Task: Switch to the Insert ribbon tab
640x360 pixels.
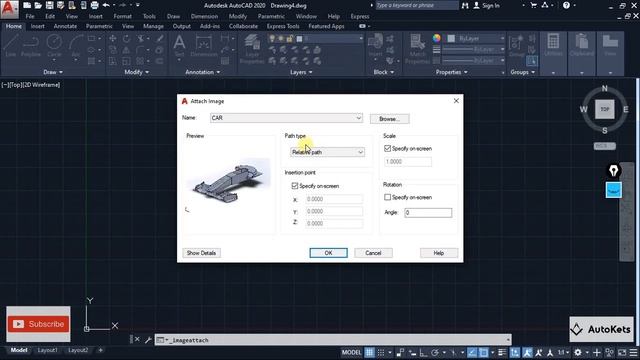Action: (x=38, y=26)
